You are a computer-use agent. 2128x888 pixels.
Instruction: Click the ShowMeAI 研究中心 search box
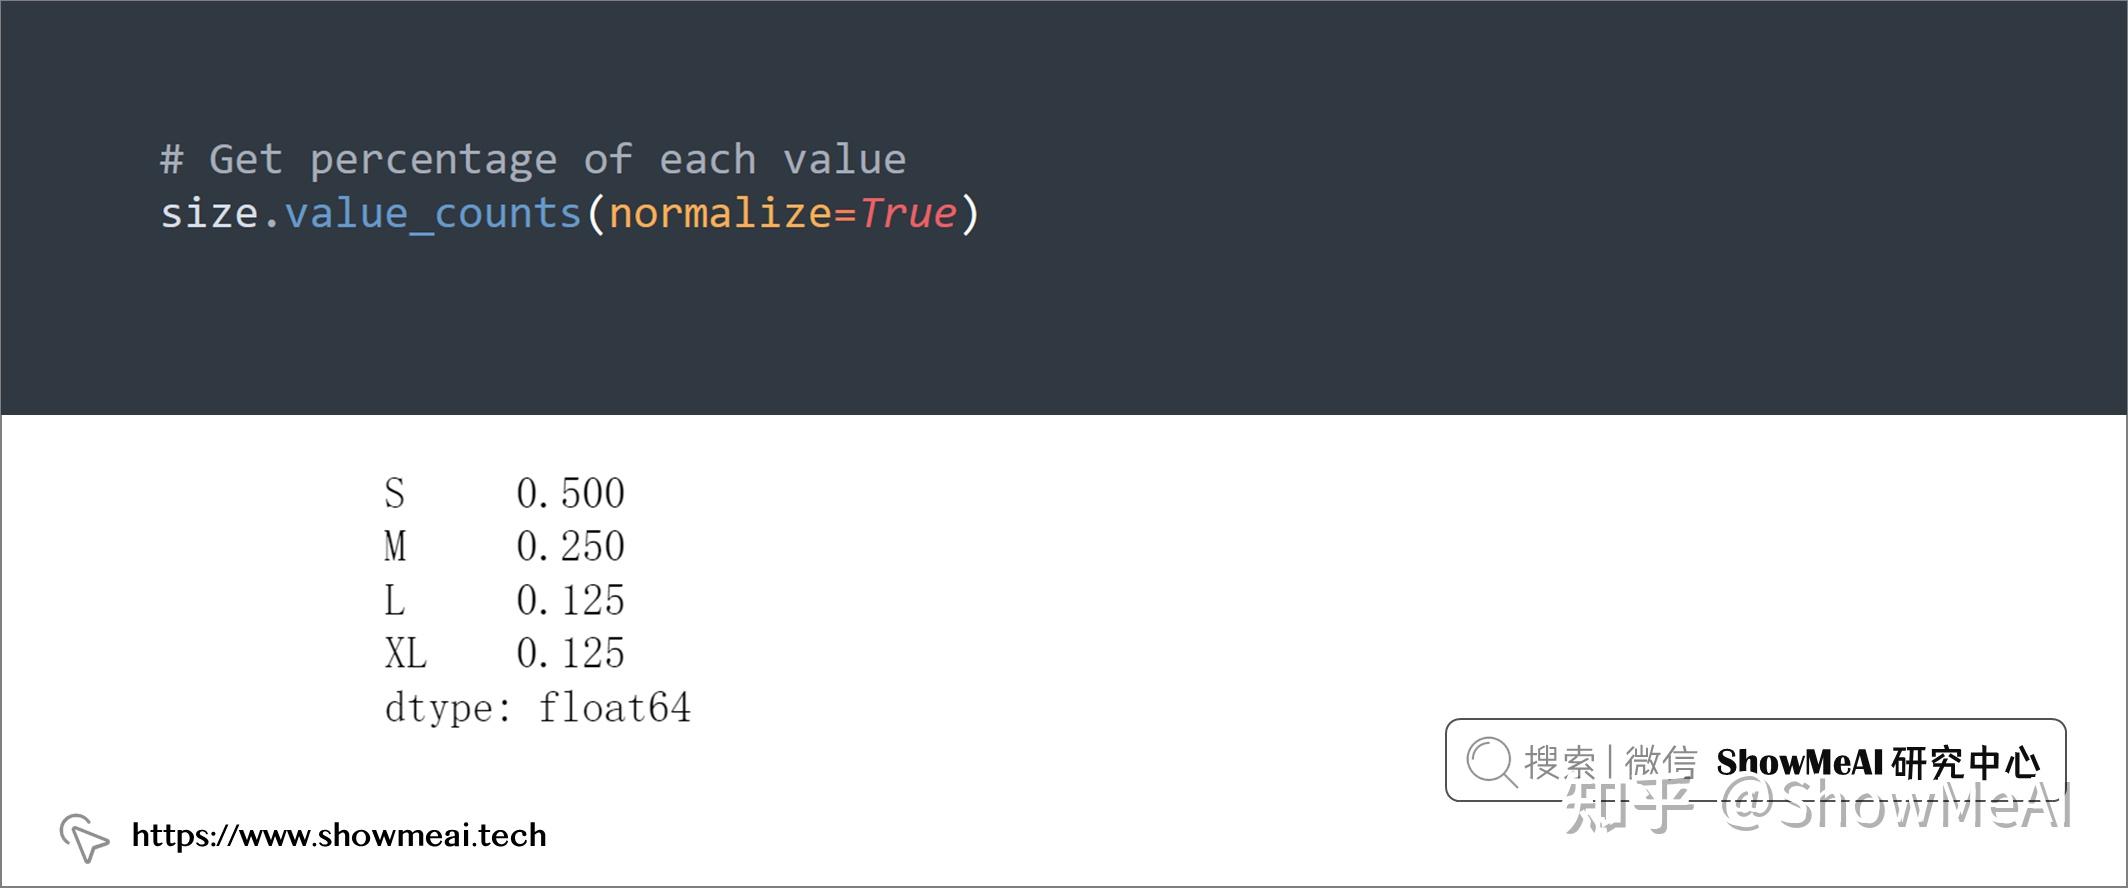point(1755,760)
